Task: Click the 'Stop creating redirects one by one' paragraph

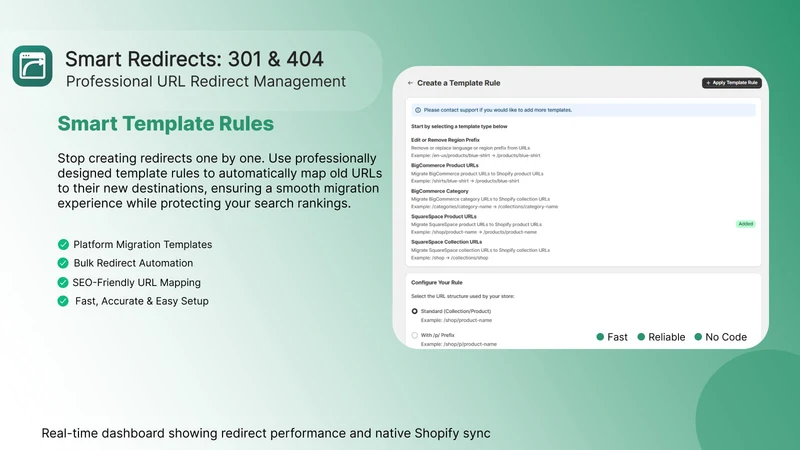Action: tap(219, 181)
